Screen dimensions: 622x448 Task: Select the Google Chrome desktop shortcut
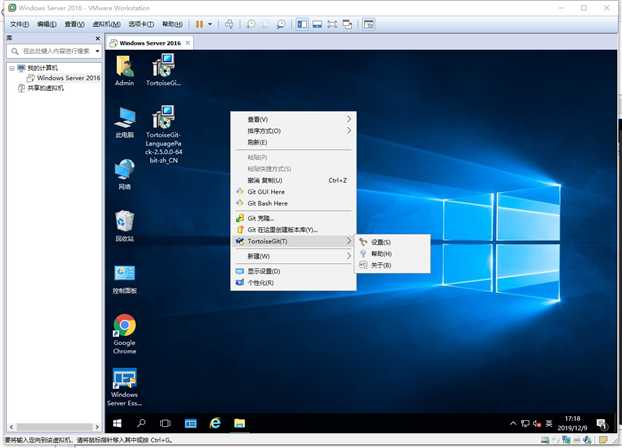pos(125,334)
